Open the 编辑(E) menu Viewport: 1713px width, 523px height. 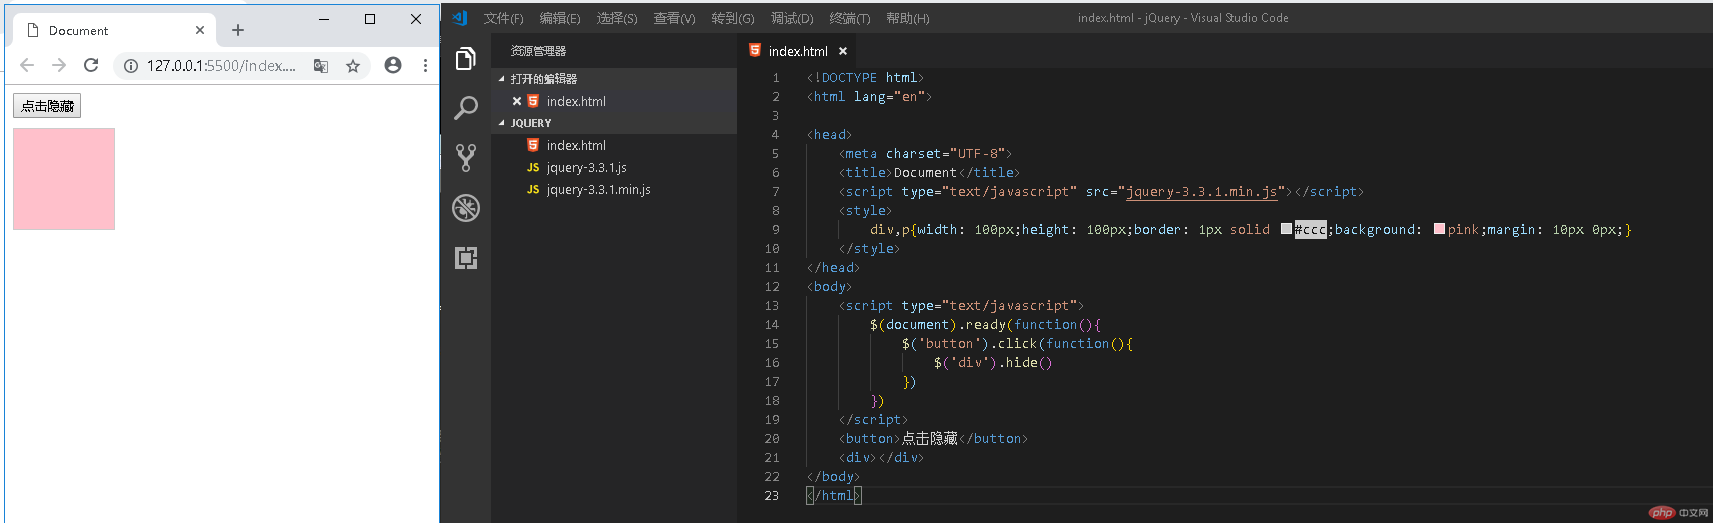pos(560,18)
